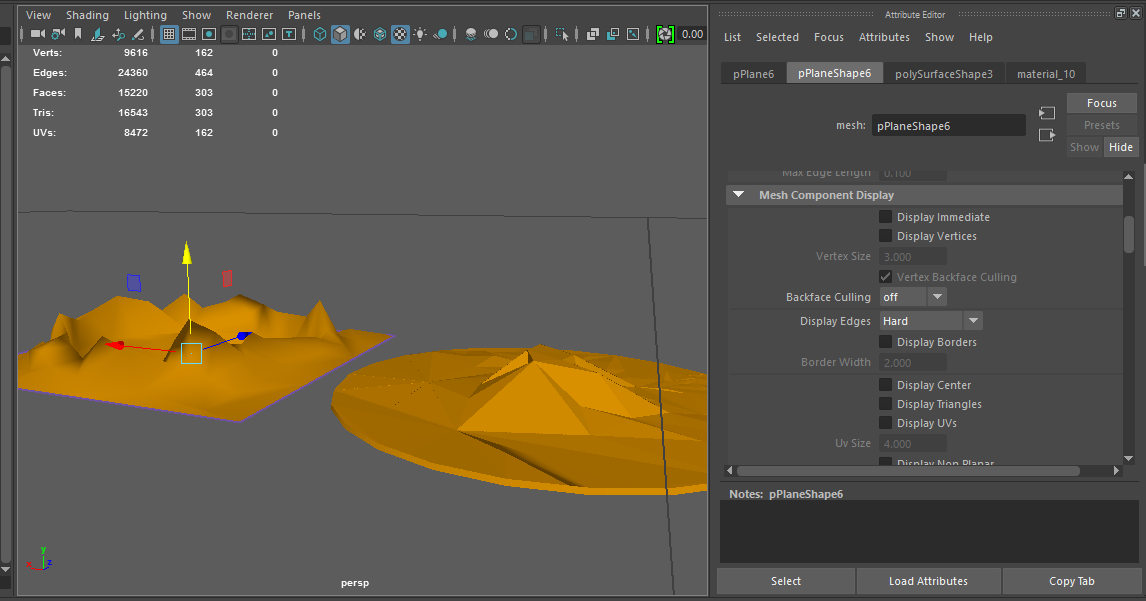The width and height of the screenshot is (1146, 601).
Task: Toggle the Film Gate icon
Action: [x=189, y=34]
